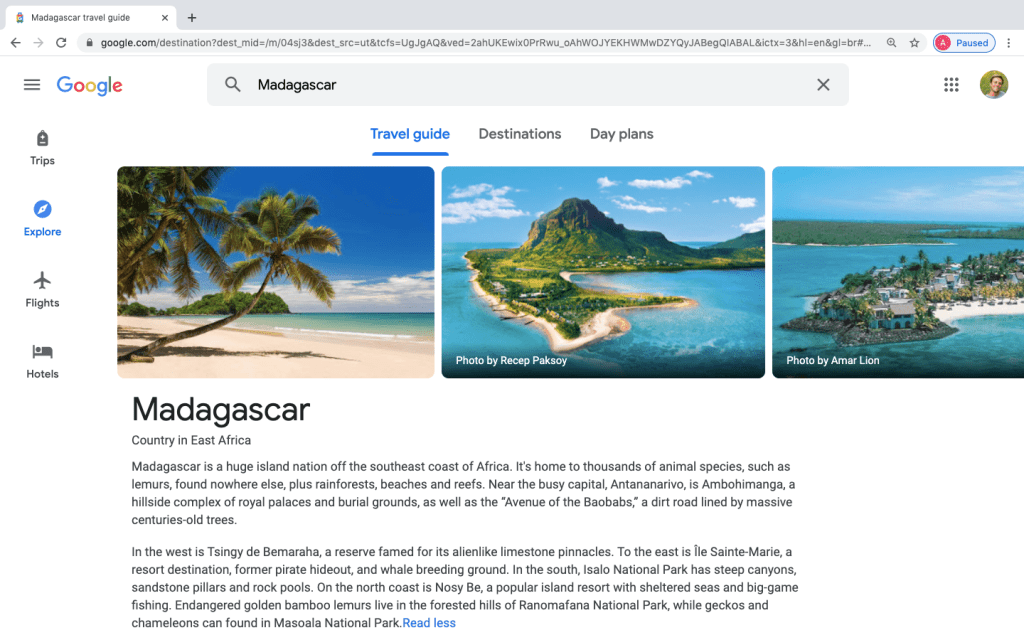Screen dimensions: 1024x640
Task: Open Flights from the sidebar
Action: [42, 290]
